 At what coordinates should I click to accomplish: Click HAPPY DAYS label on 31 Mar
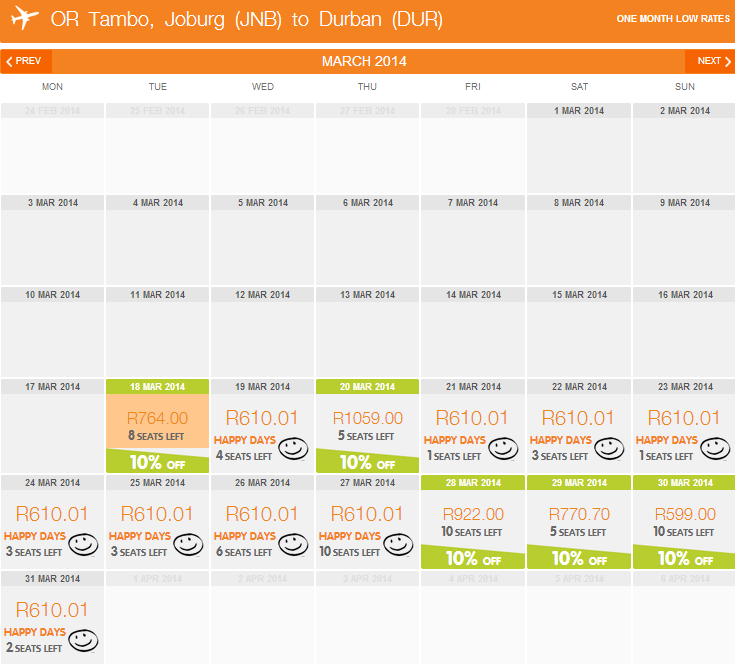click(x=35, y=632)
